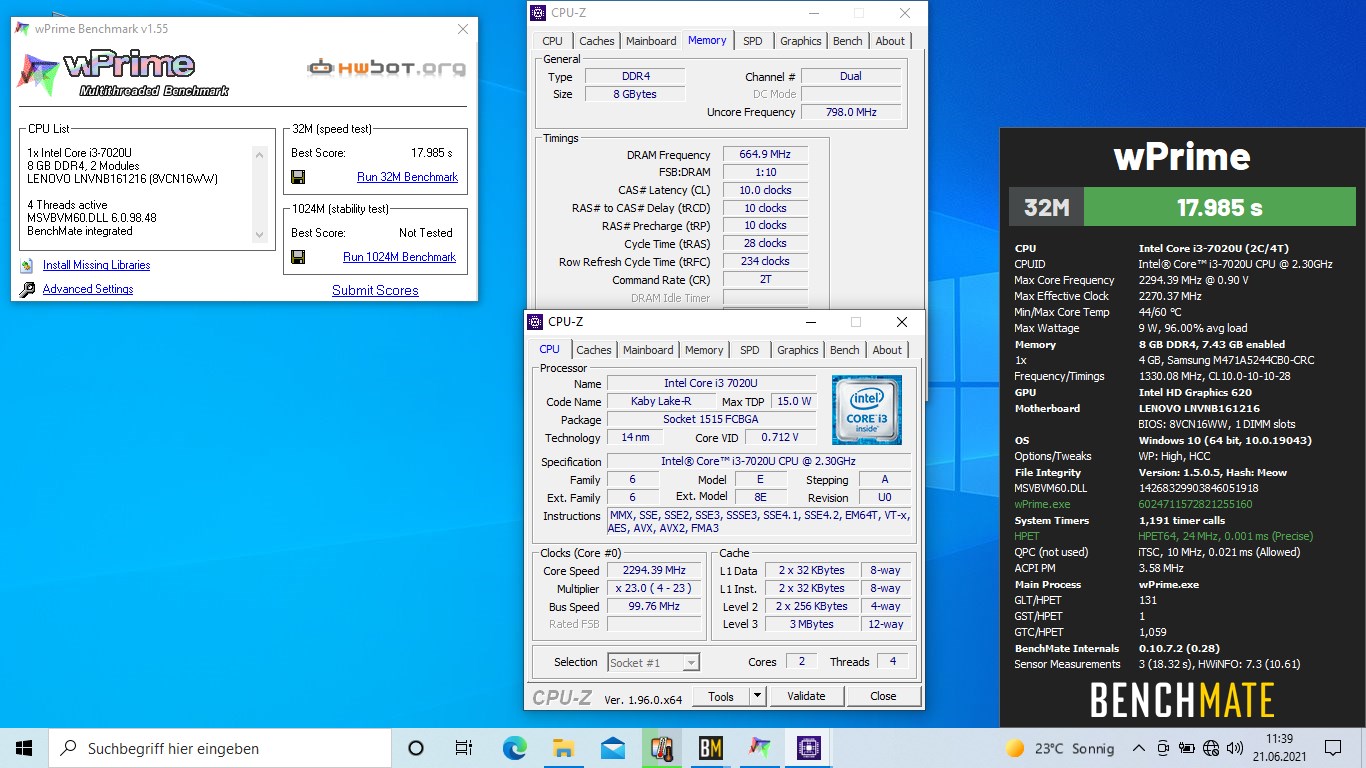Screen dimensions: 1366x768
Task: Open the SPD tab in the Memory window
Action: [752, 41]
